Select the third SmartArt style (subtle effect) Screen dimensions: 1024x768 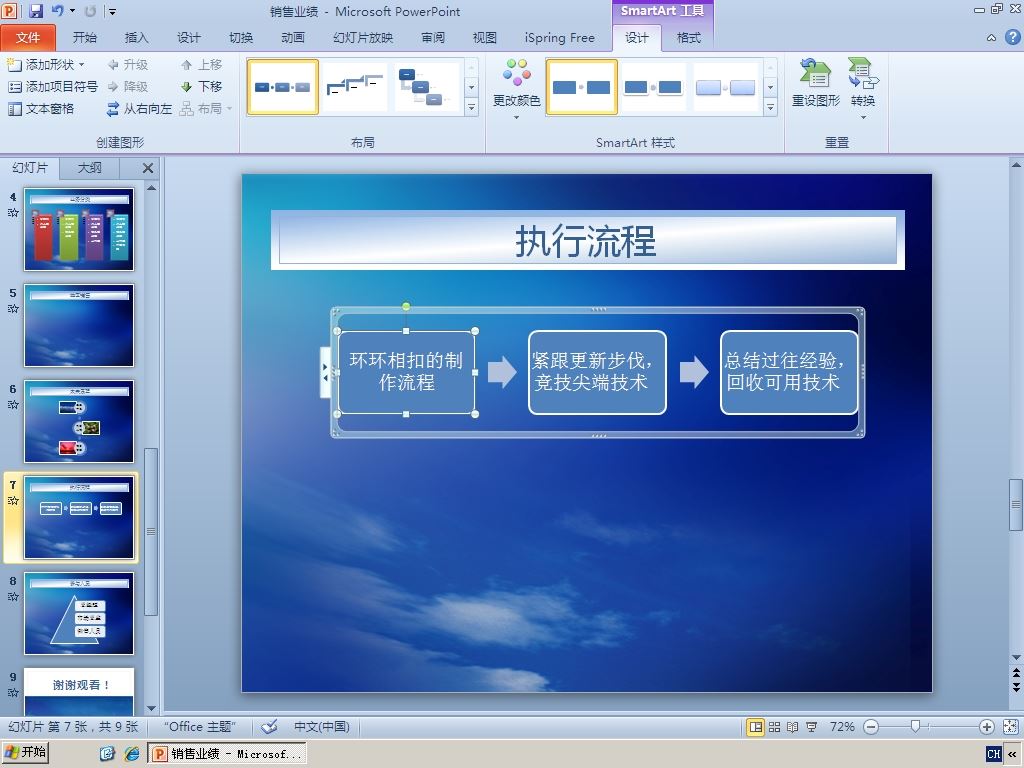[x=725, y=87]
